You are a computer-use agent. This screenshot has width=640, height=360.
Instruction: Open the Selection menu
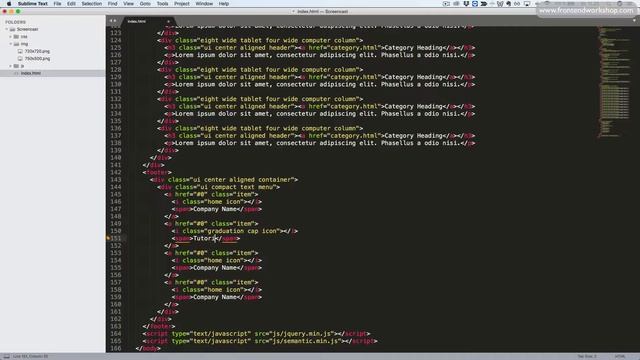[91, 4]
